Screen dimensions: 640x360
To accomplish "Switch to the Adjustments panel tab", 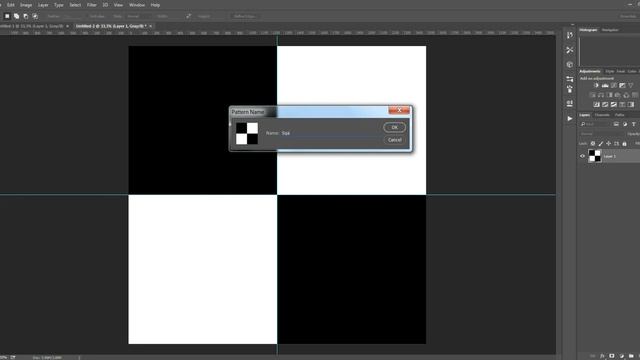I will pos(590,71).
